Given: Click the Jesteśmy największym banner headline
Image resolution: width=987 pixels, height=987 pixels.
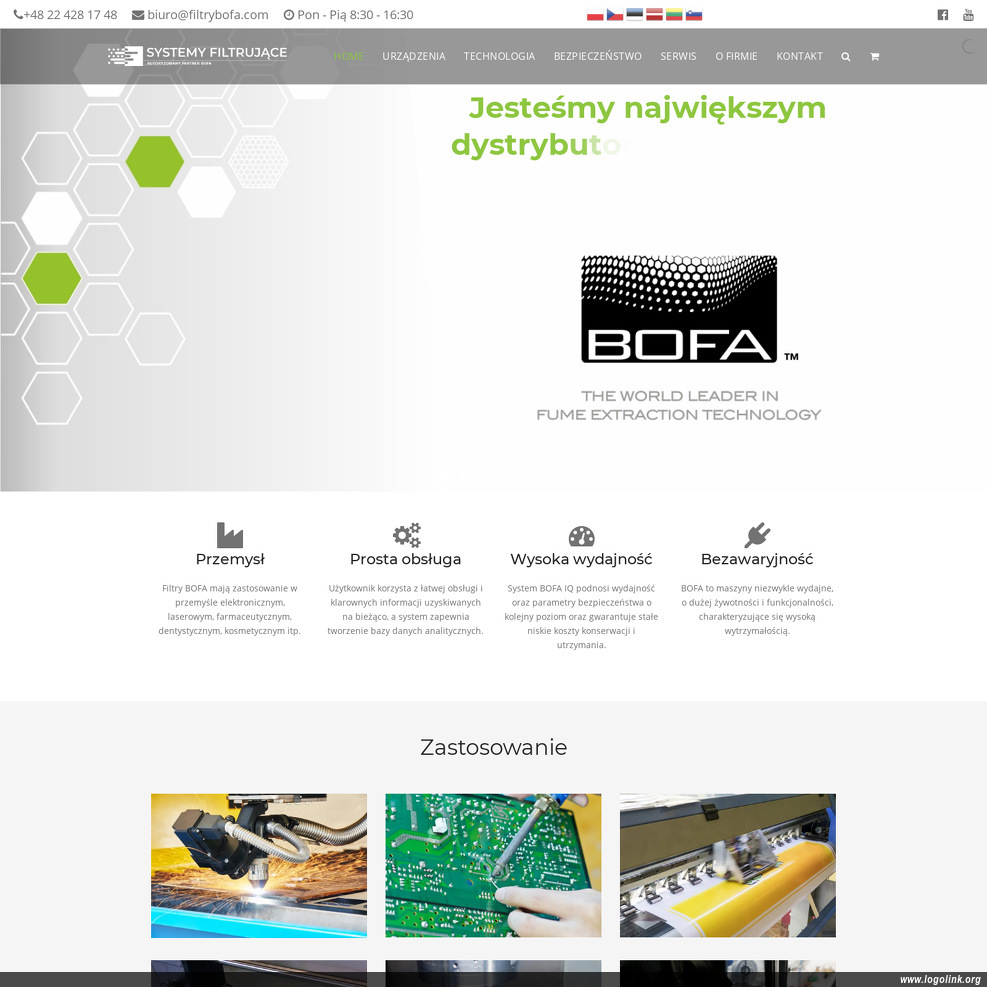Looking at the screenshot, I should [x=647, y=108].
